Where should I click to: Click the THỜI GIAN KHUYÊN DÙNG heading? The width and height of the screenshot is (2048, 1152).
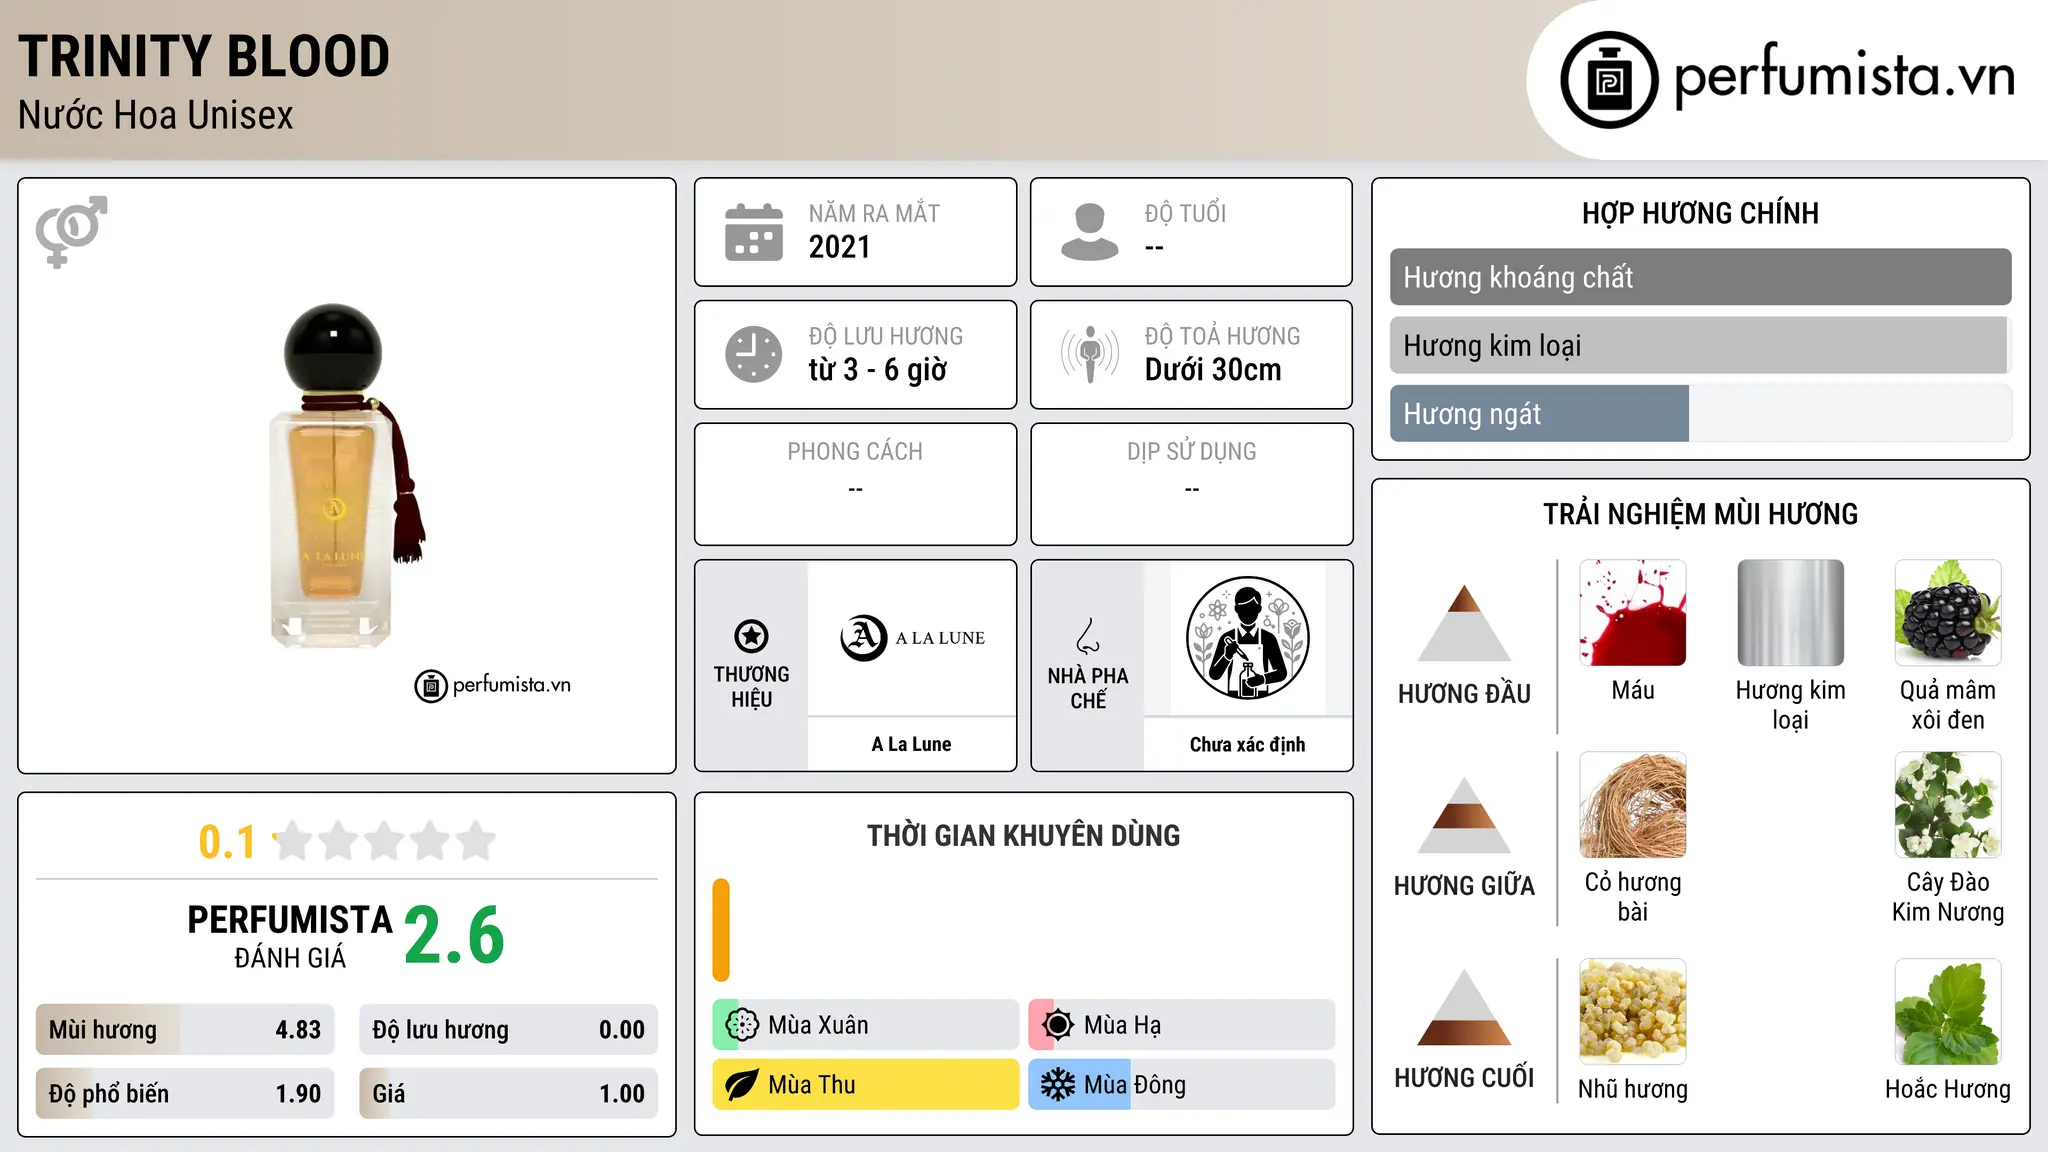(x=1023, y=835)
